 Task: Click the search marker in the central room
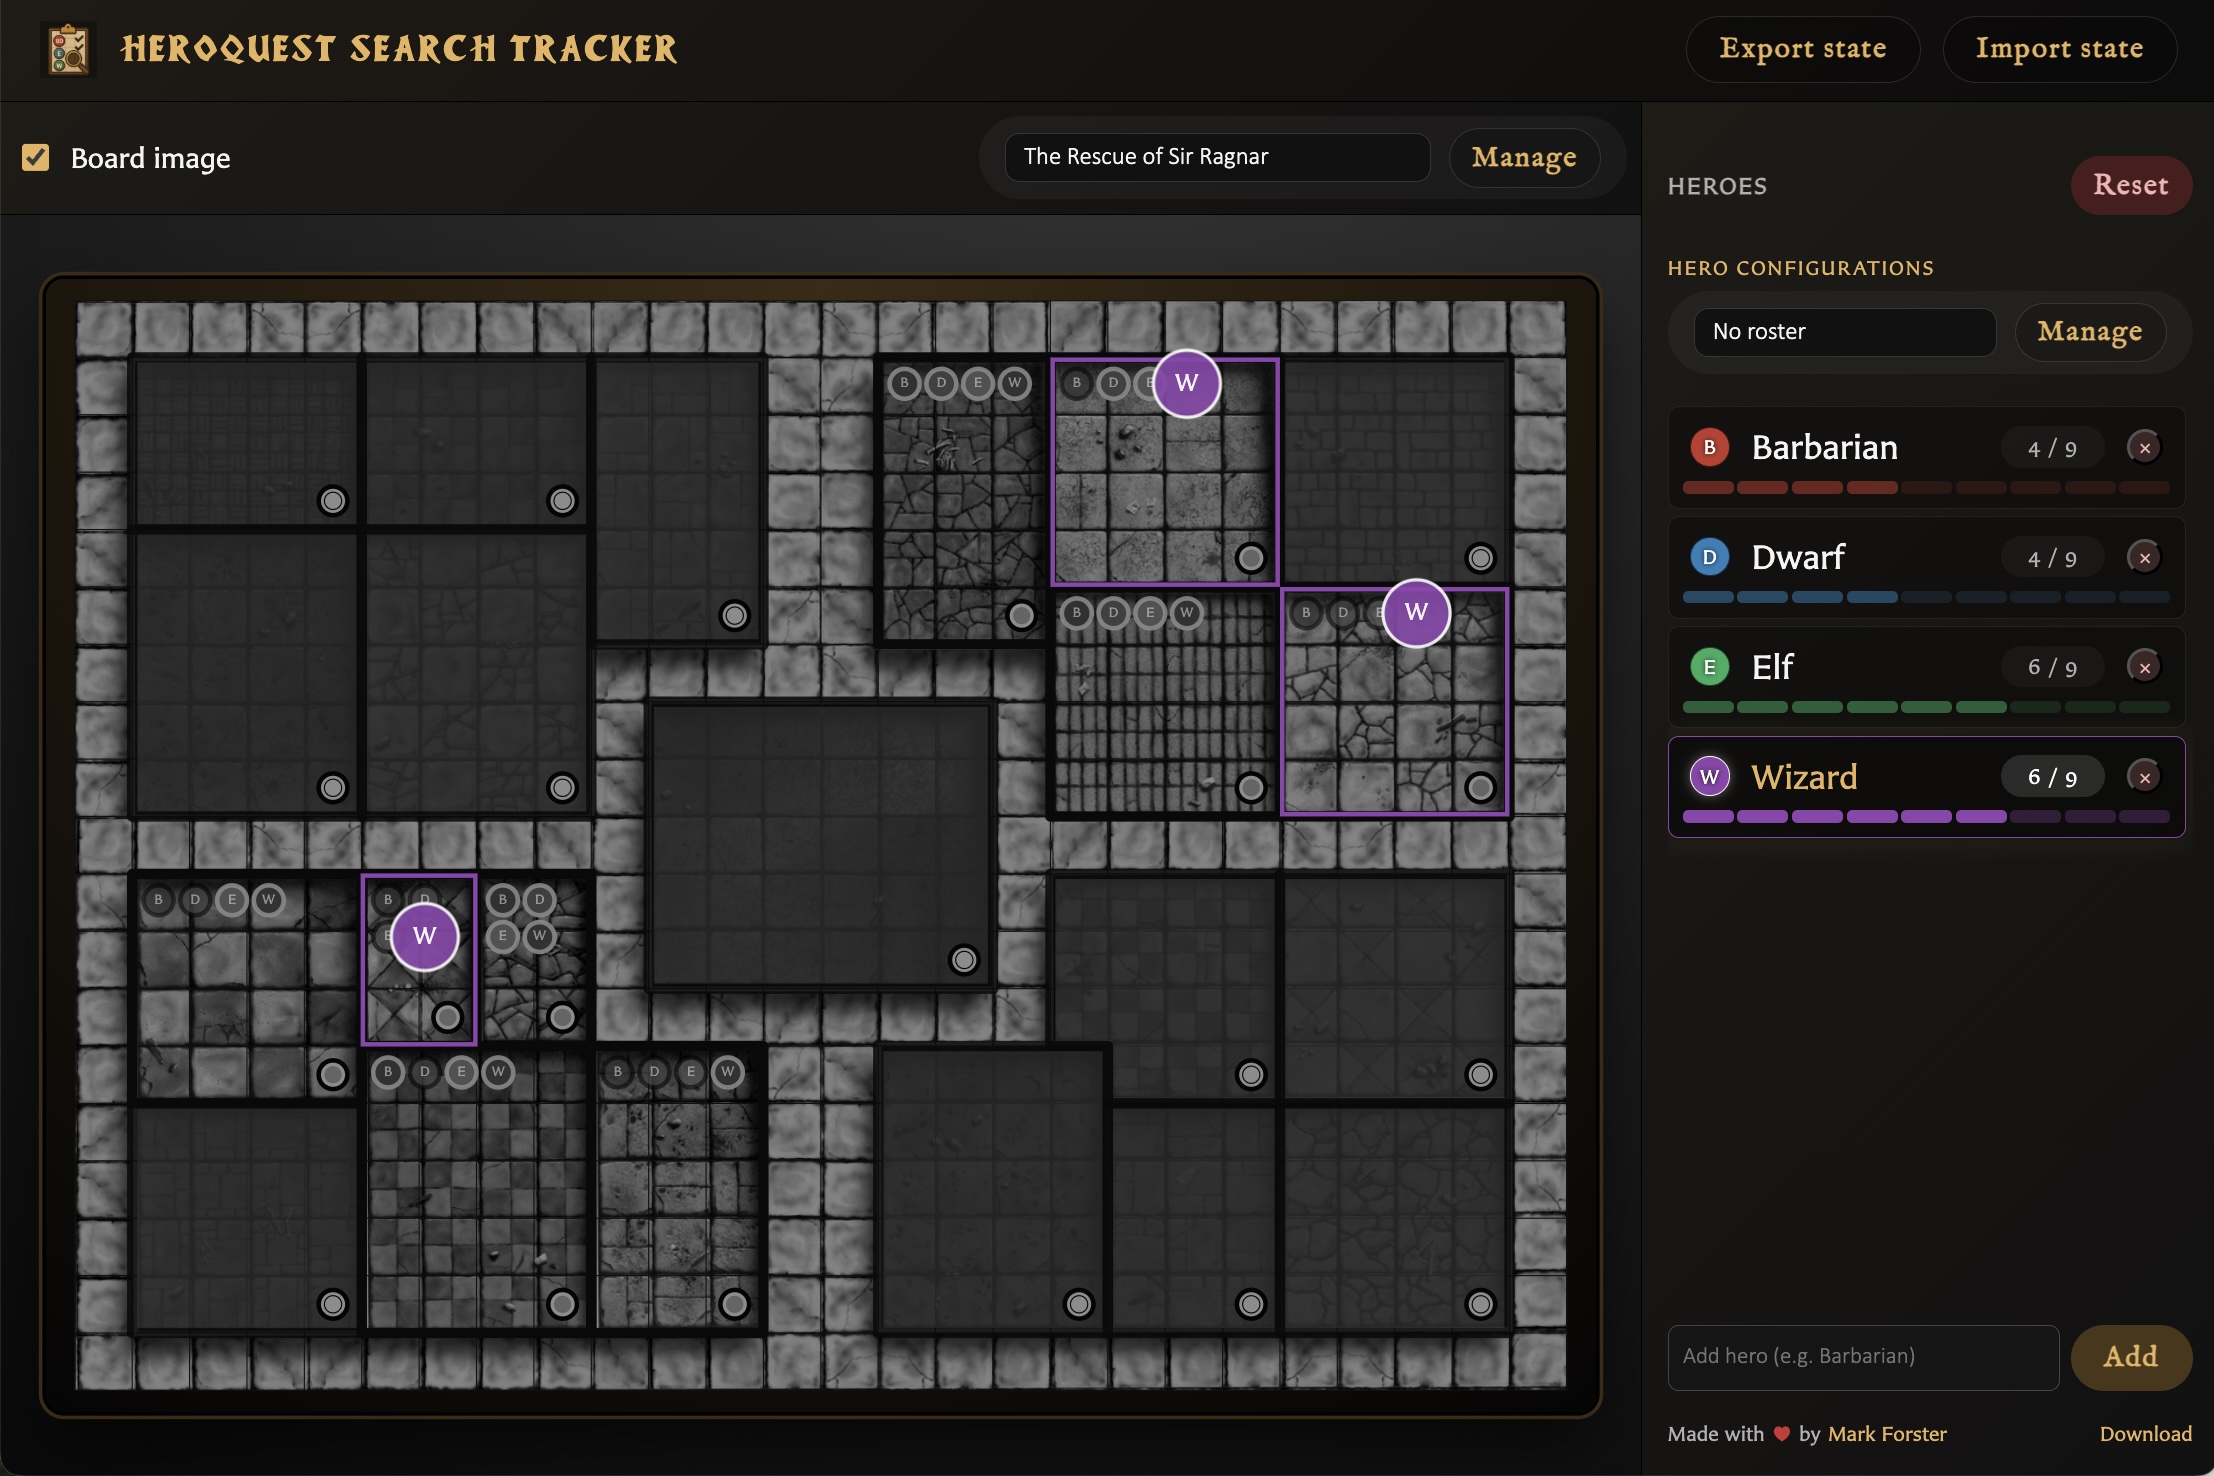(x=964, y=960)
